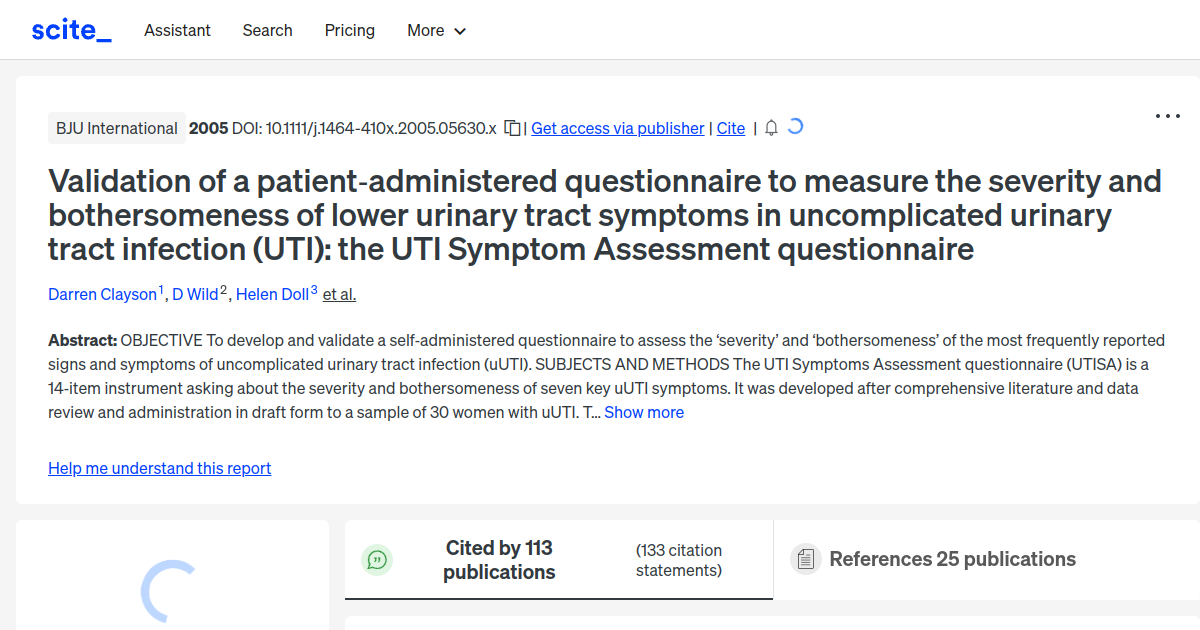This screenshot has width=1200, height=630.
Task: Open the three-dot options menu
Action: tap(1167, 116)
